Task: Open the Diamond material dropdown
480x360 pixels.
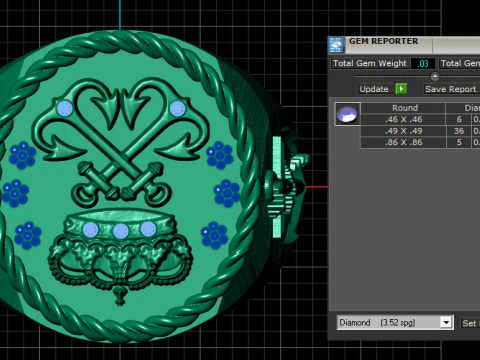Action: pos(395,322)
